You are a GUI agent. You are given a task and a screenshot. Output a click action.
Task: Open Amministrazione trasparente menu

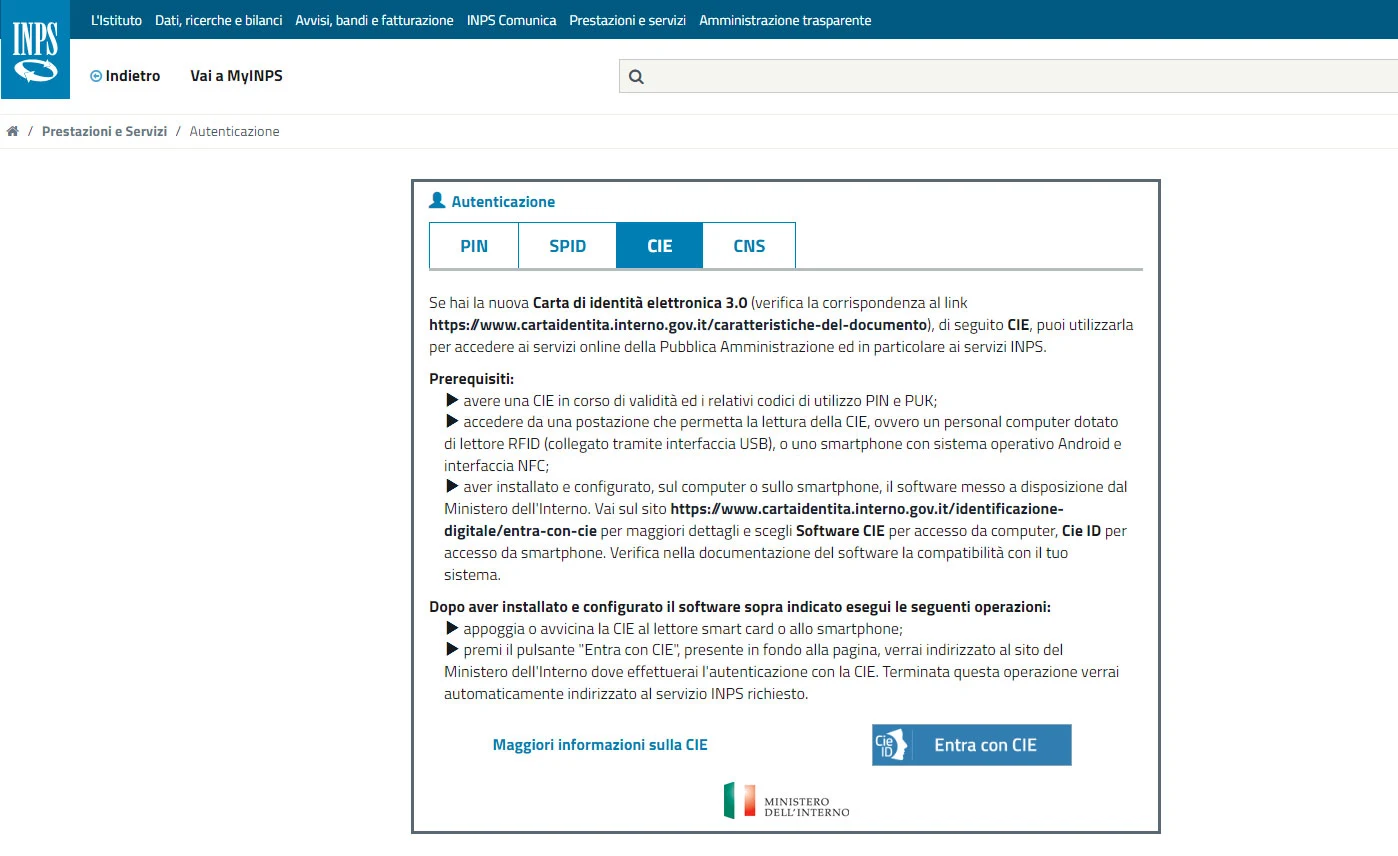785,20
